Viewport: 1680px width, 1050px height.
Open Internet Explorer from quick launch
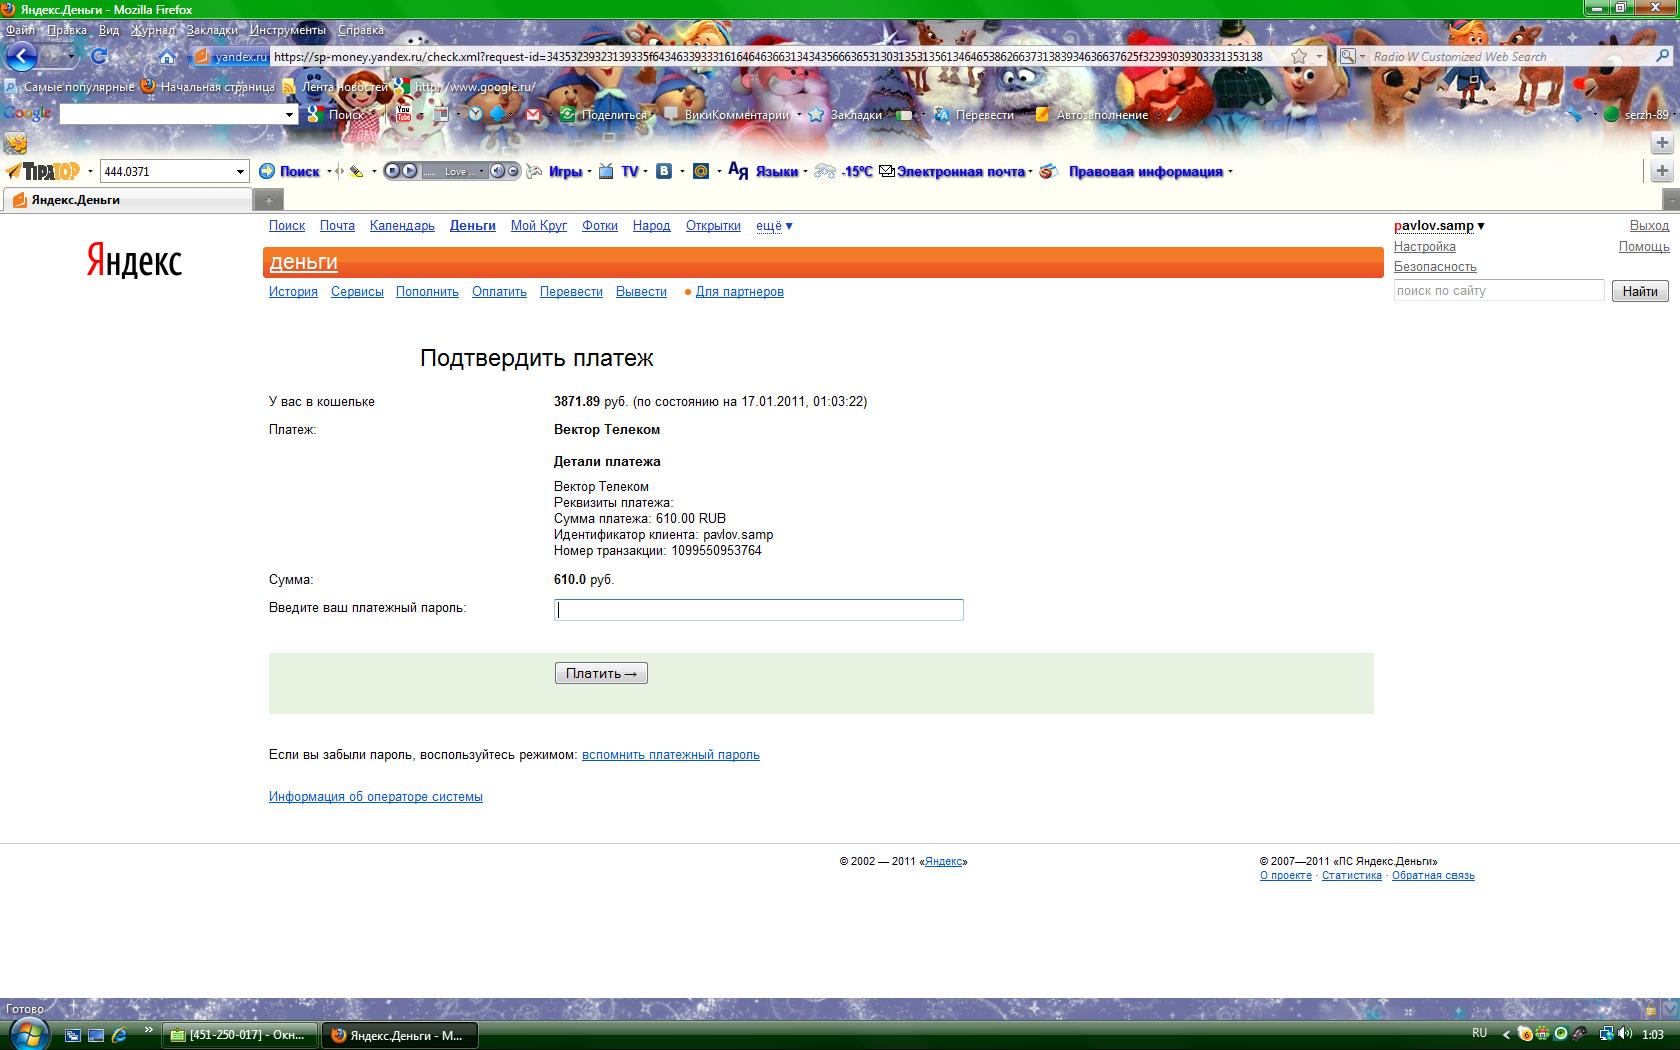click(x=119, y=1035)
